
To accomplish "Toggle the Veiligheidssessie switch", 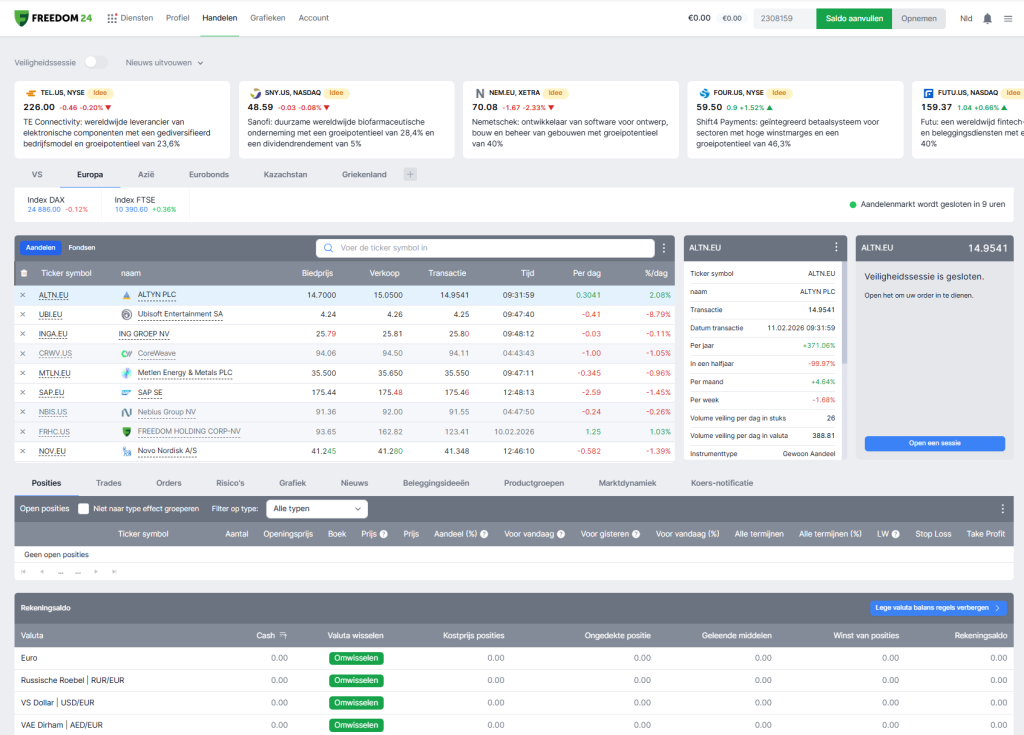I will 95,62.
